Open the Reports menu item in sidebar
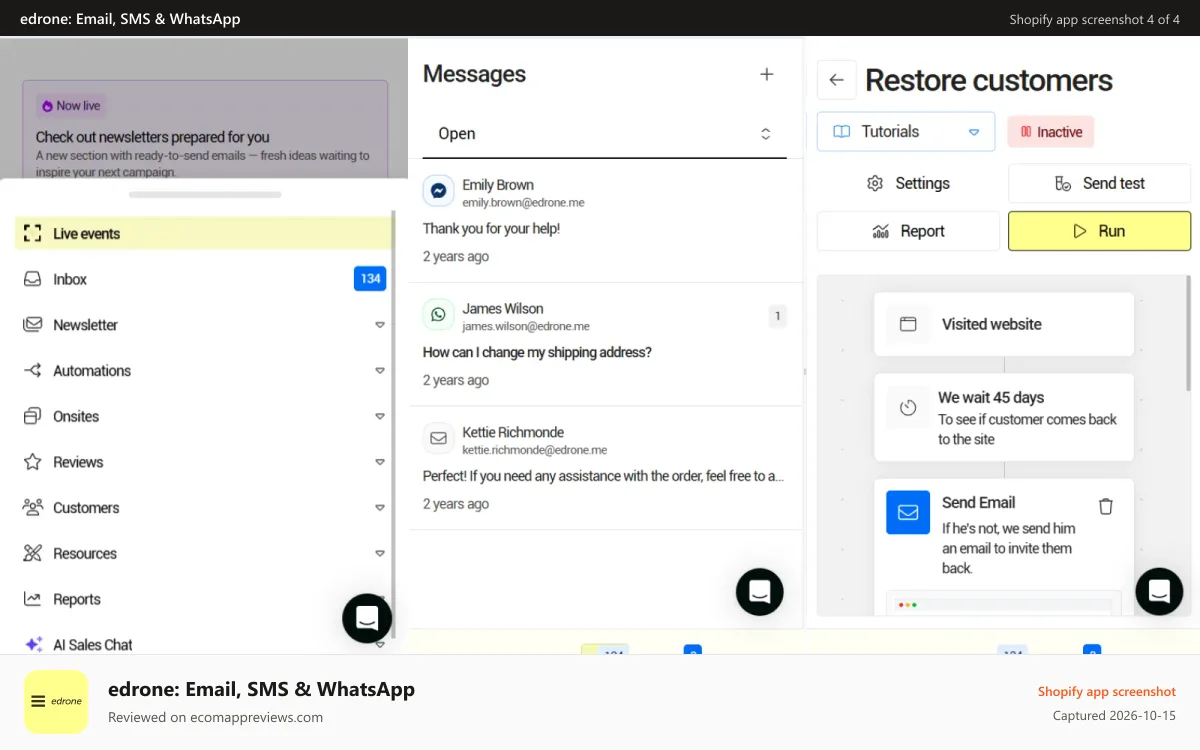The height and width of the screenshot is (750, 1200). point(77,599)
